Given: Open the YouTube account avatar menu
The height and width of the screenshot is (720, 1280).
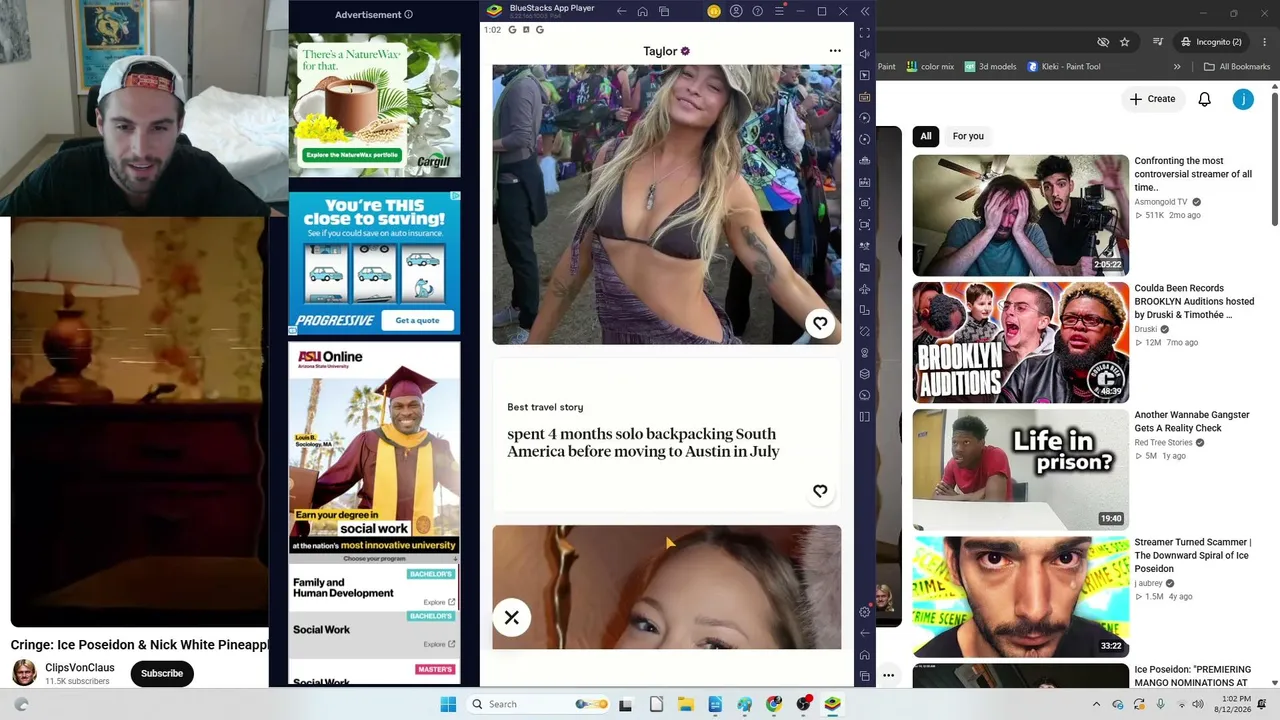Looking at the screenshot, I should pyautogui.click(x=1243, y=99).
